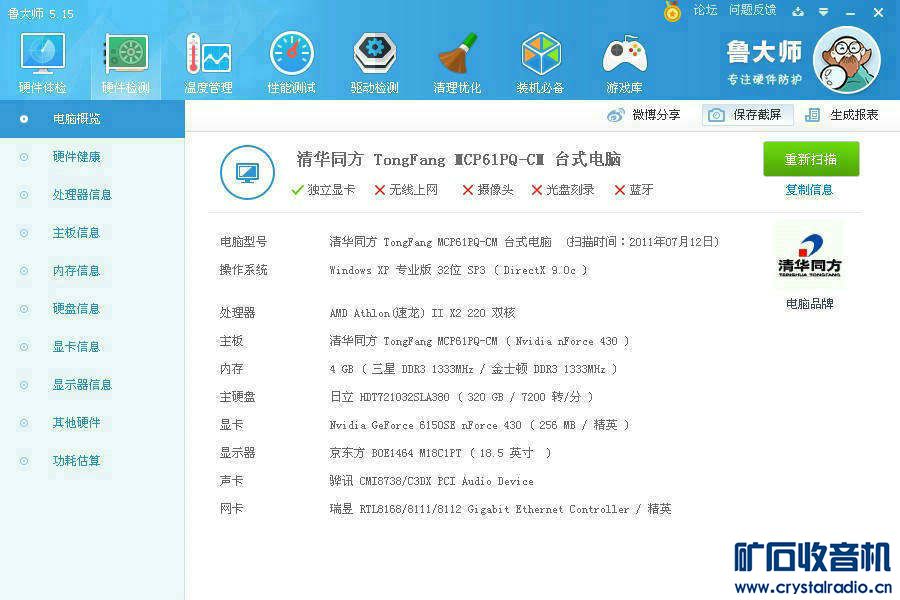Click the Windows XP operating system value
Screen dimensions: 900x600
(x=458, y=270)
